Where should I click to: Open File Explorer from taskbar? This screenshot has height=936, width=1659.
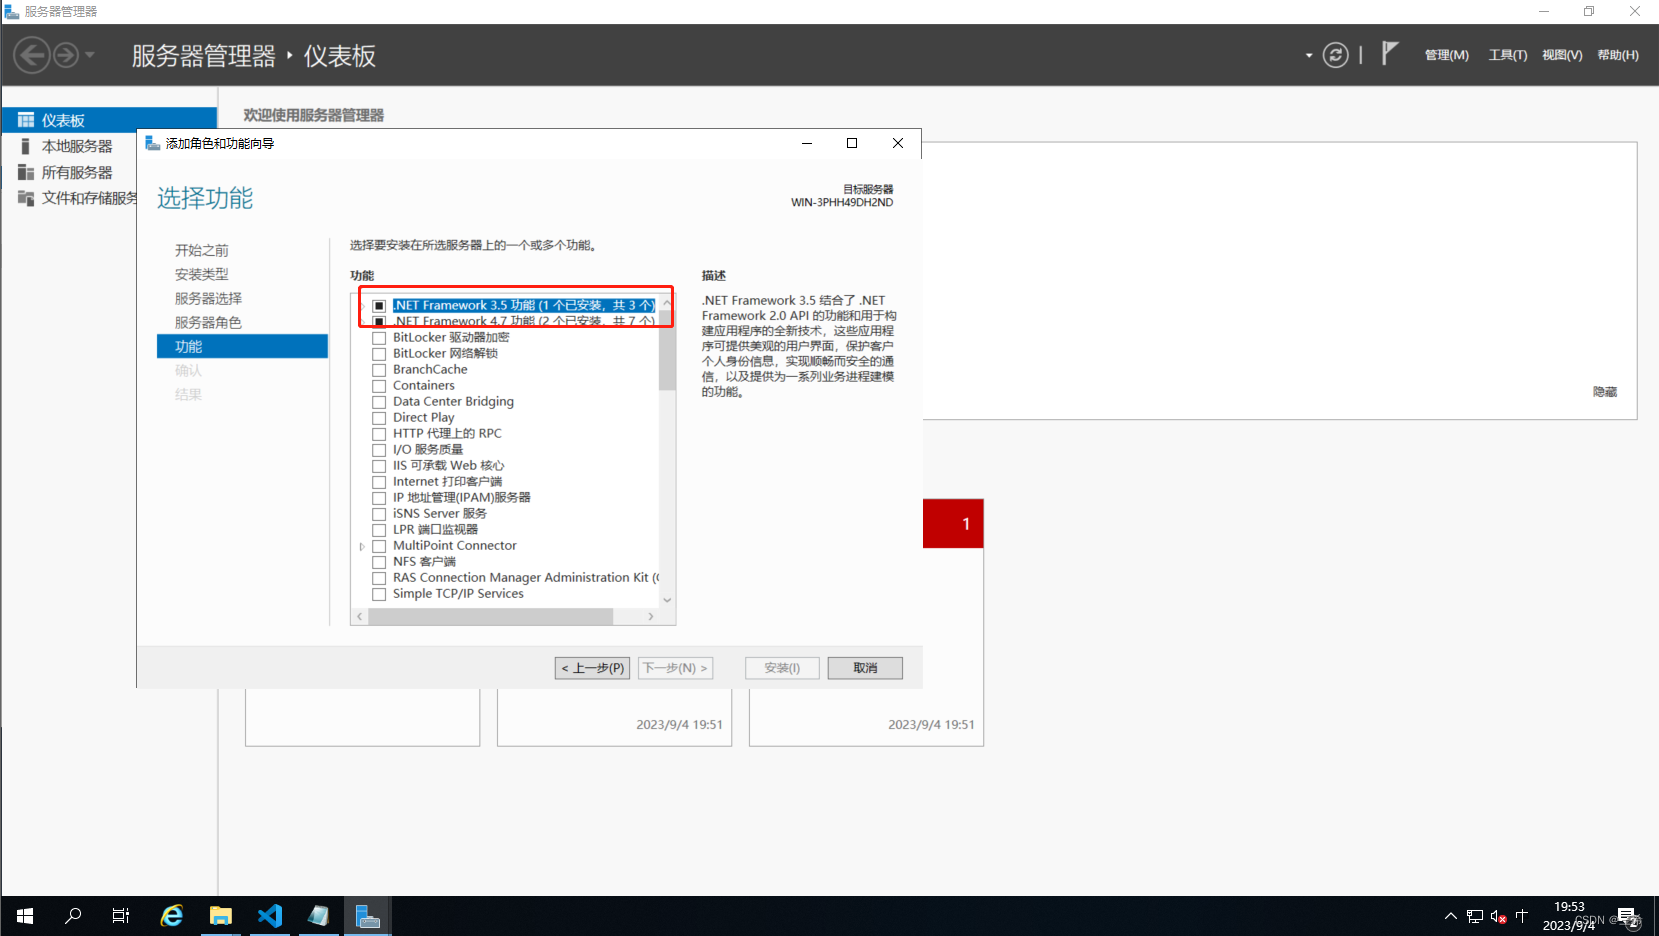(x=220, y=916)
